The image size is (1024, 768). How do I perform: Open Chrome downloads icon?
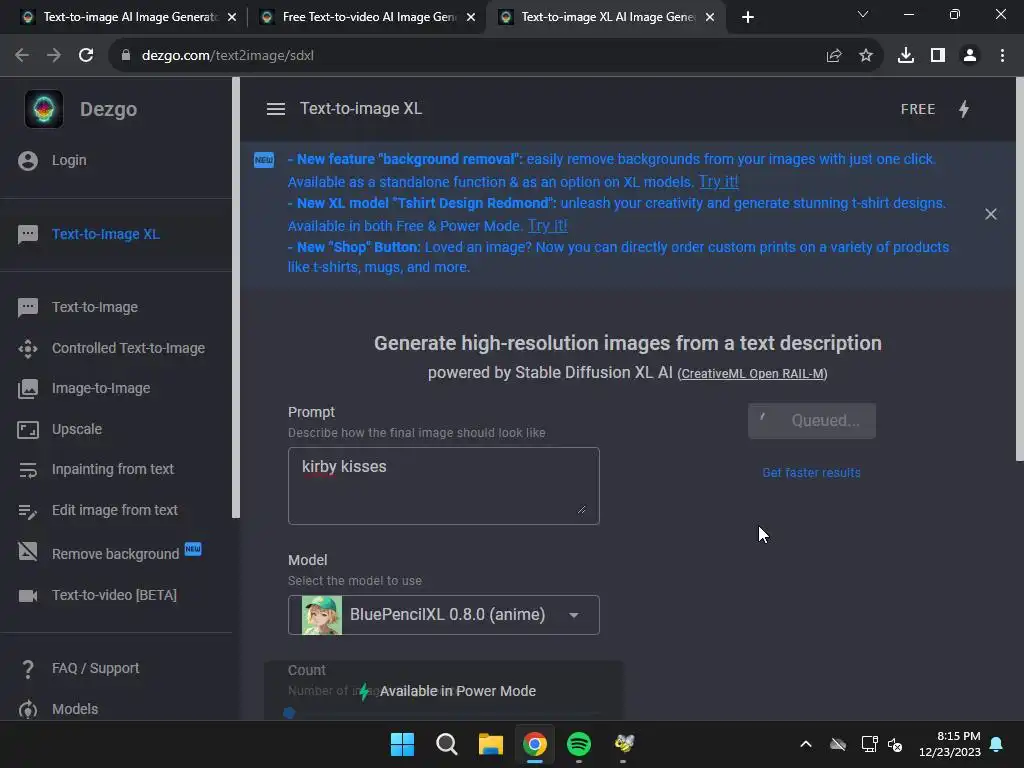906,56
